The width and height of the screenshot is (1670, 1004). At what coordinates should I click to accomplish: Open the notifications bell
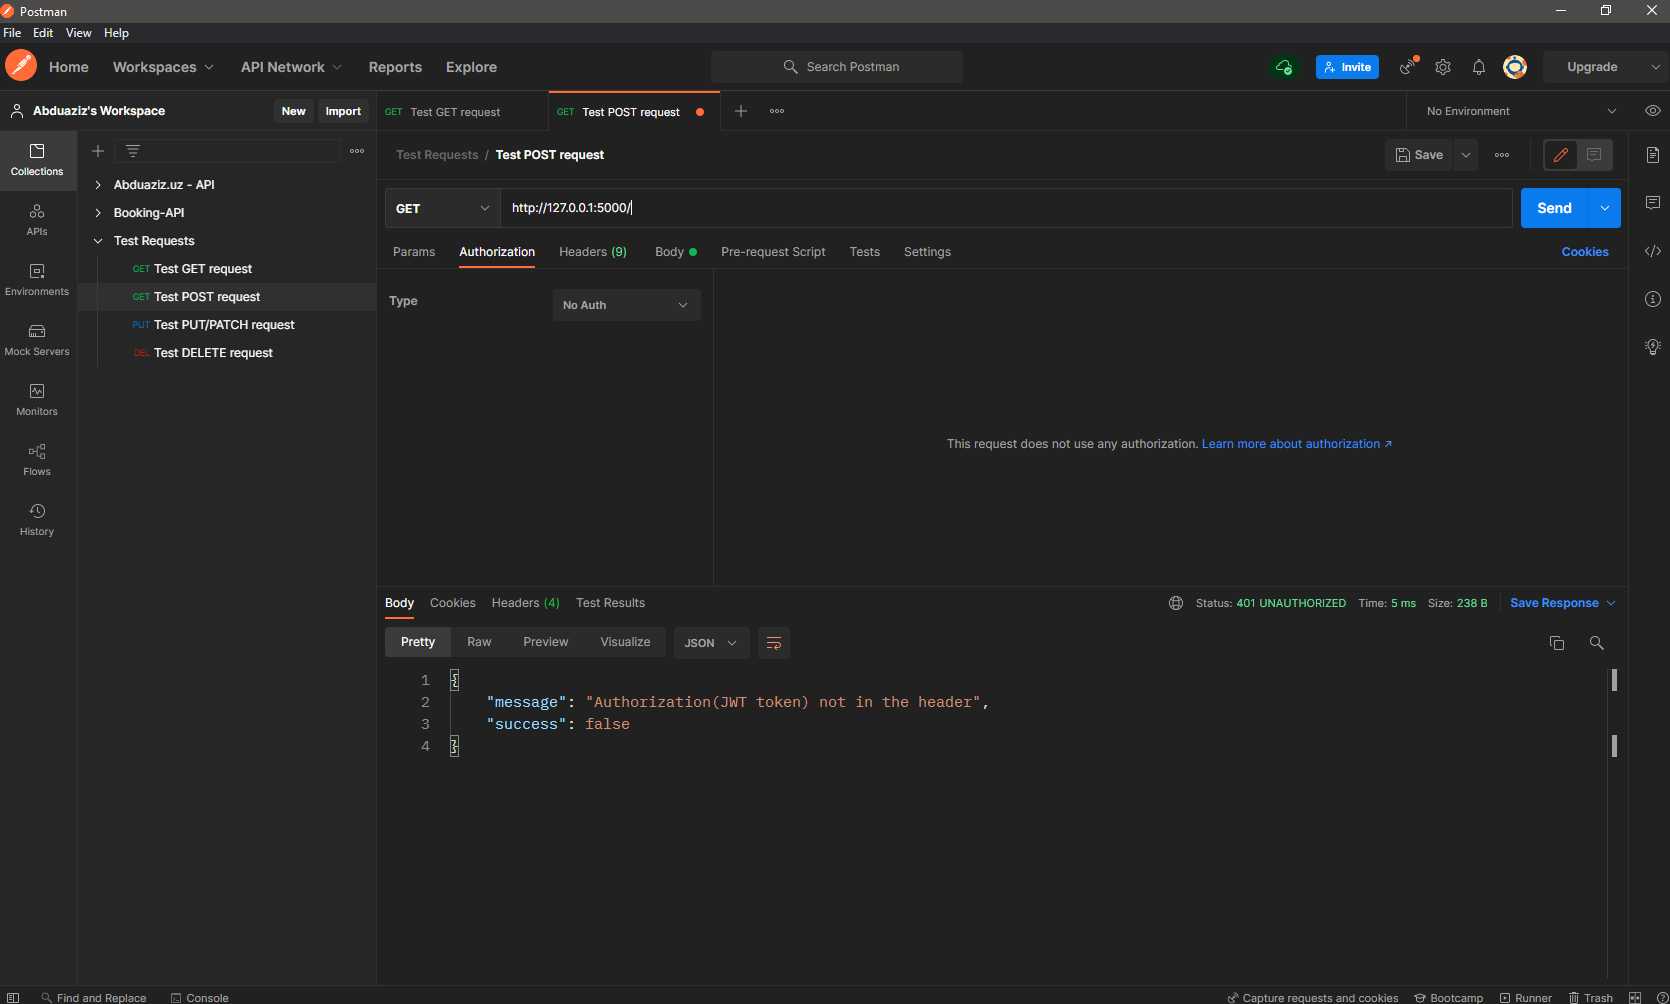tap(1479, 67)
